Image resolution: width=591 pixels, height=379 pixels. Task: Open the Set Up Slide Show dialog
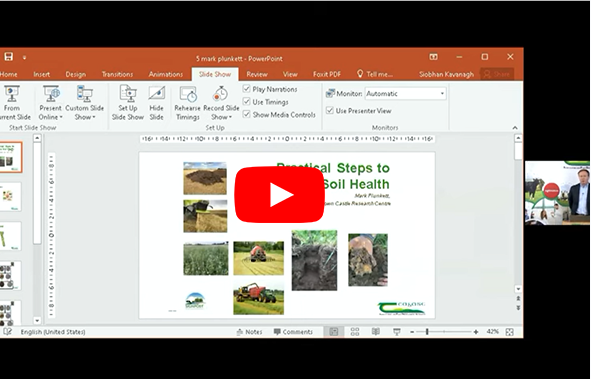pos(128,103)
